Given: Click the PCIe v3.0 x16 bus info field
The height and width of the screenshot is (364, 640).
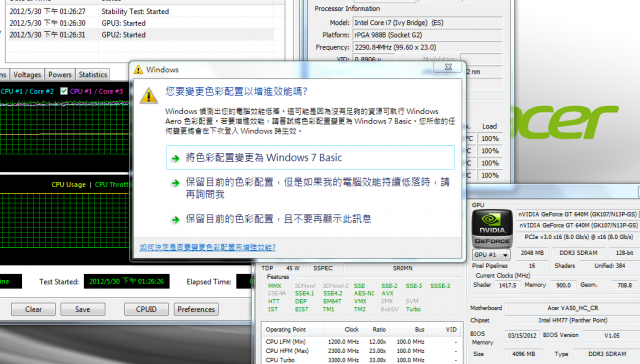Looking at the screenshot, I should point(578,237).
